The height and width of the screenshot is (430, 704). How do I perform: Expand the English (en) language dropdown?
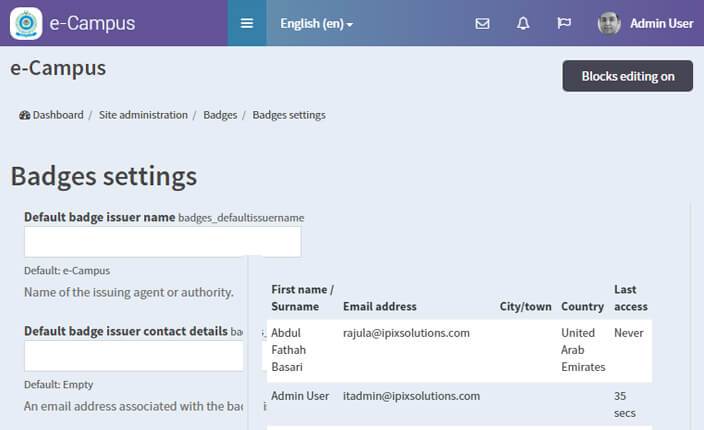pos(316,23)
